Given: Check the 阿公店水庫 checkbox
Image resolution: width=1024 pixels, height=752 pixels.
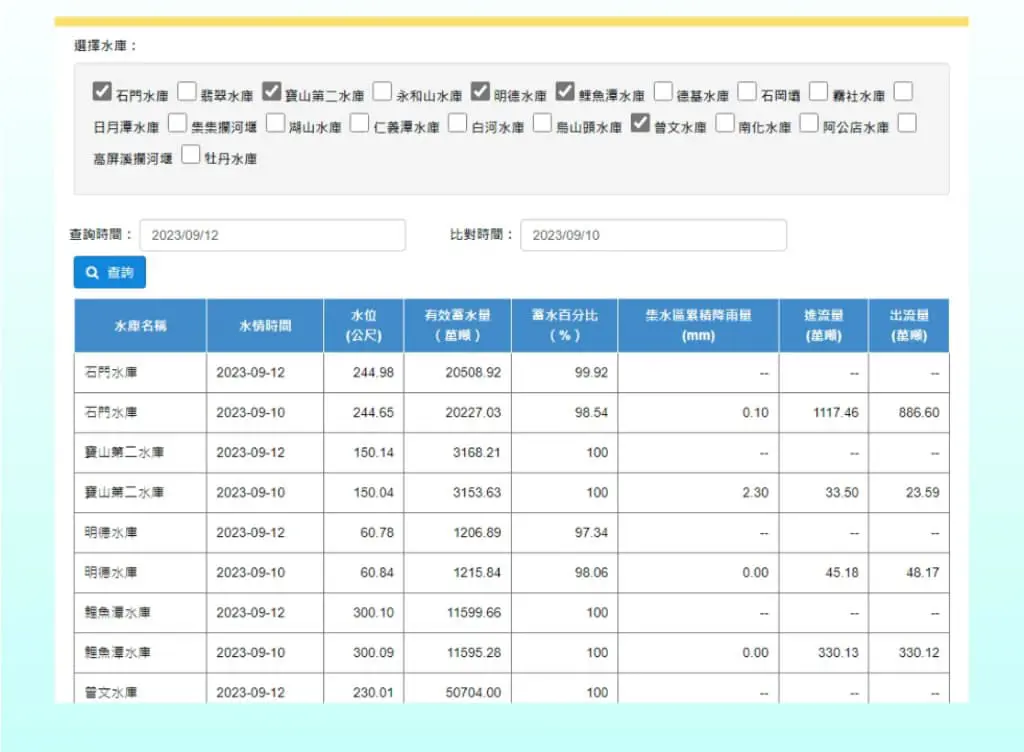Looking at the screenshot, I should point(809,123).
